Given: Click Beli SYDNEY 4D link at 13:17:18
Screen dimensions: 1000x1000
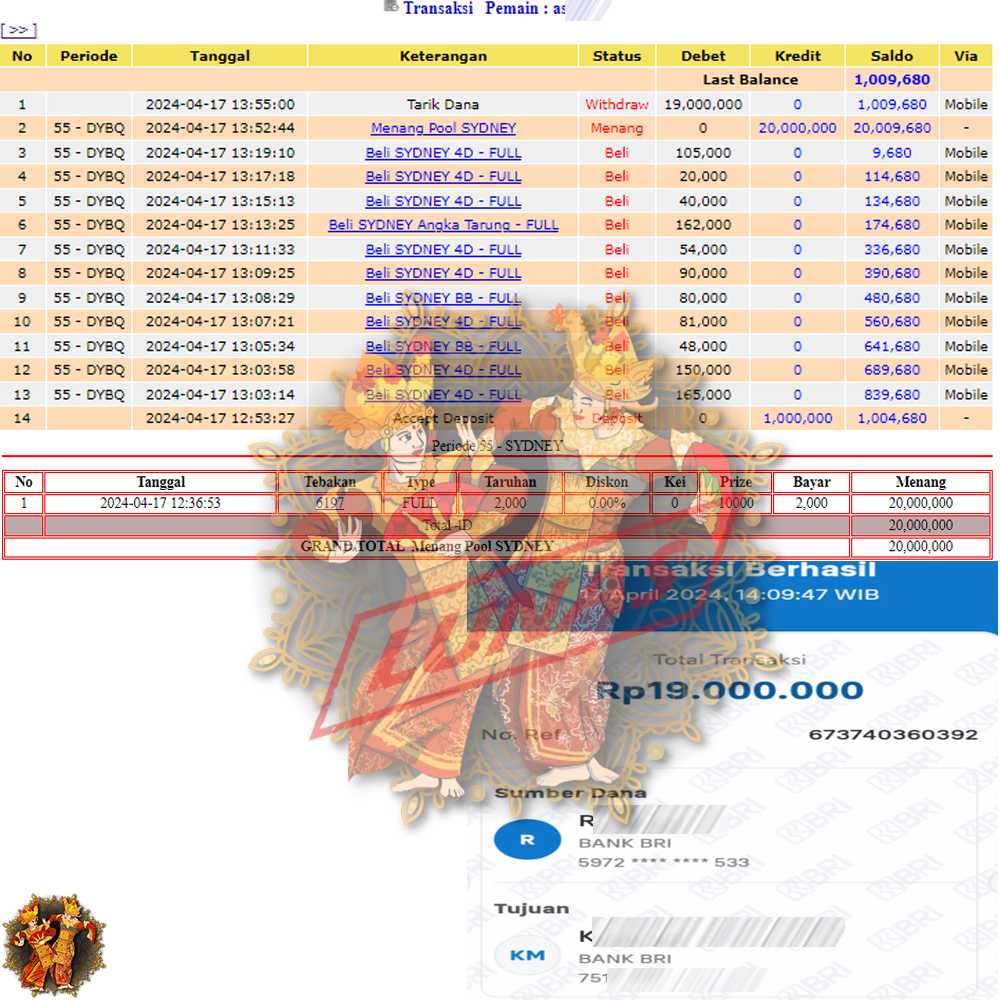Looking at the screenshot, I should (x=443, y=177).
